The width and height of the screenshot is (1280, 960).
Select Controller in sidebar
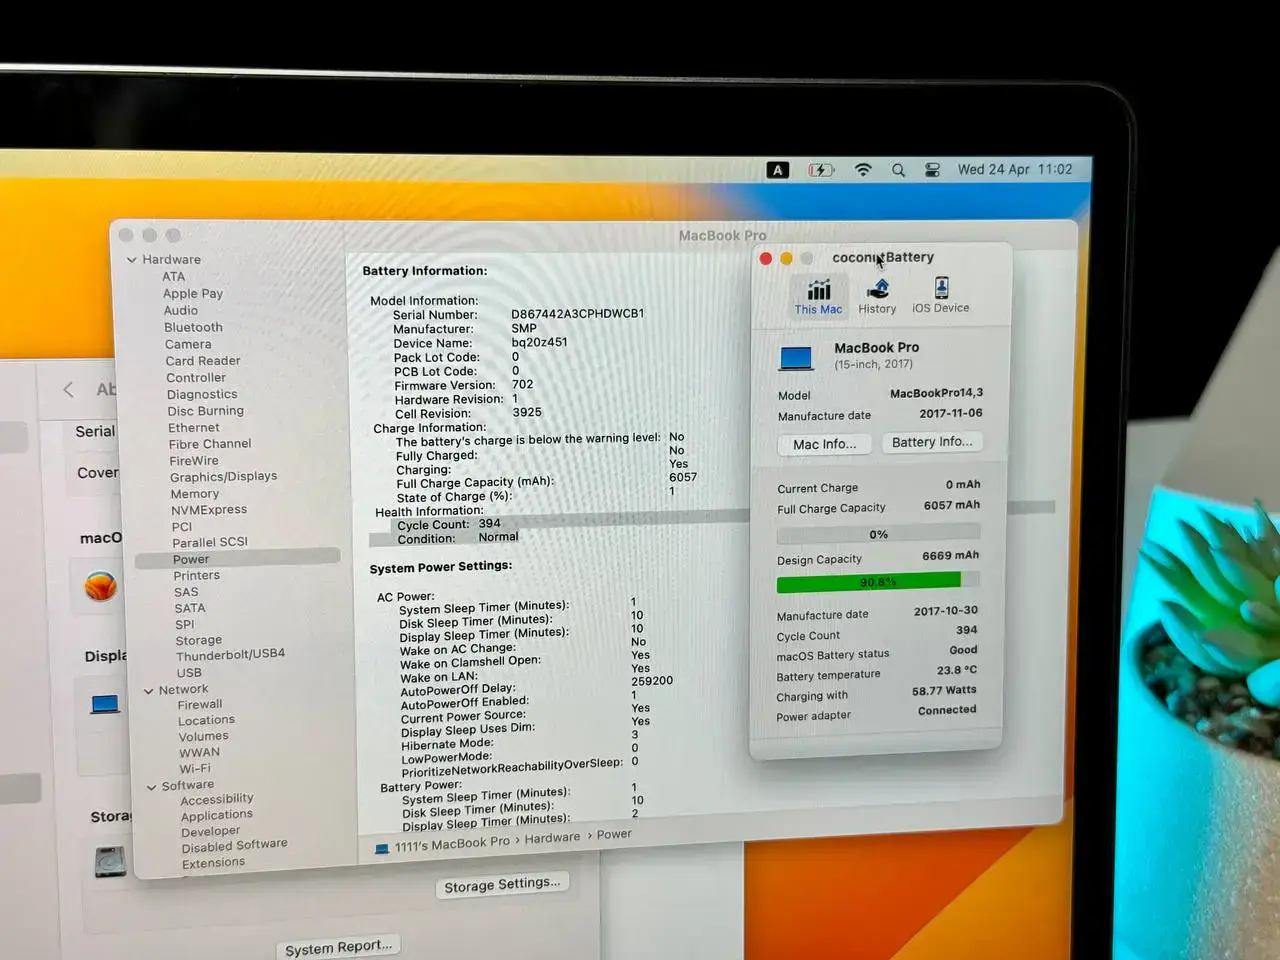(x=196, y=378)
